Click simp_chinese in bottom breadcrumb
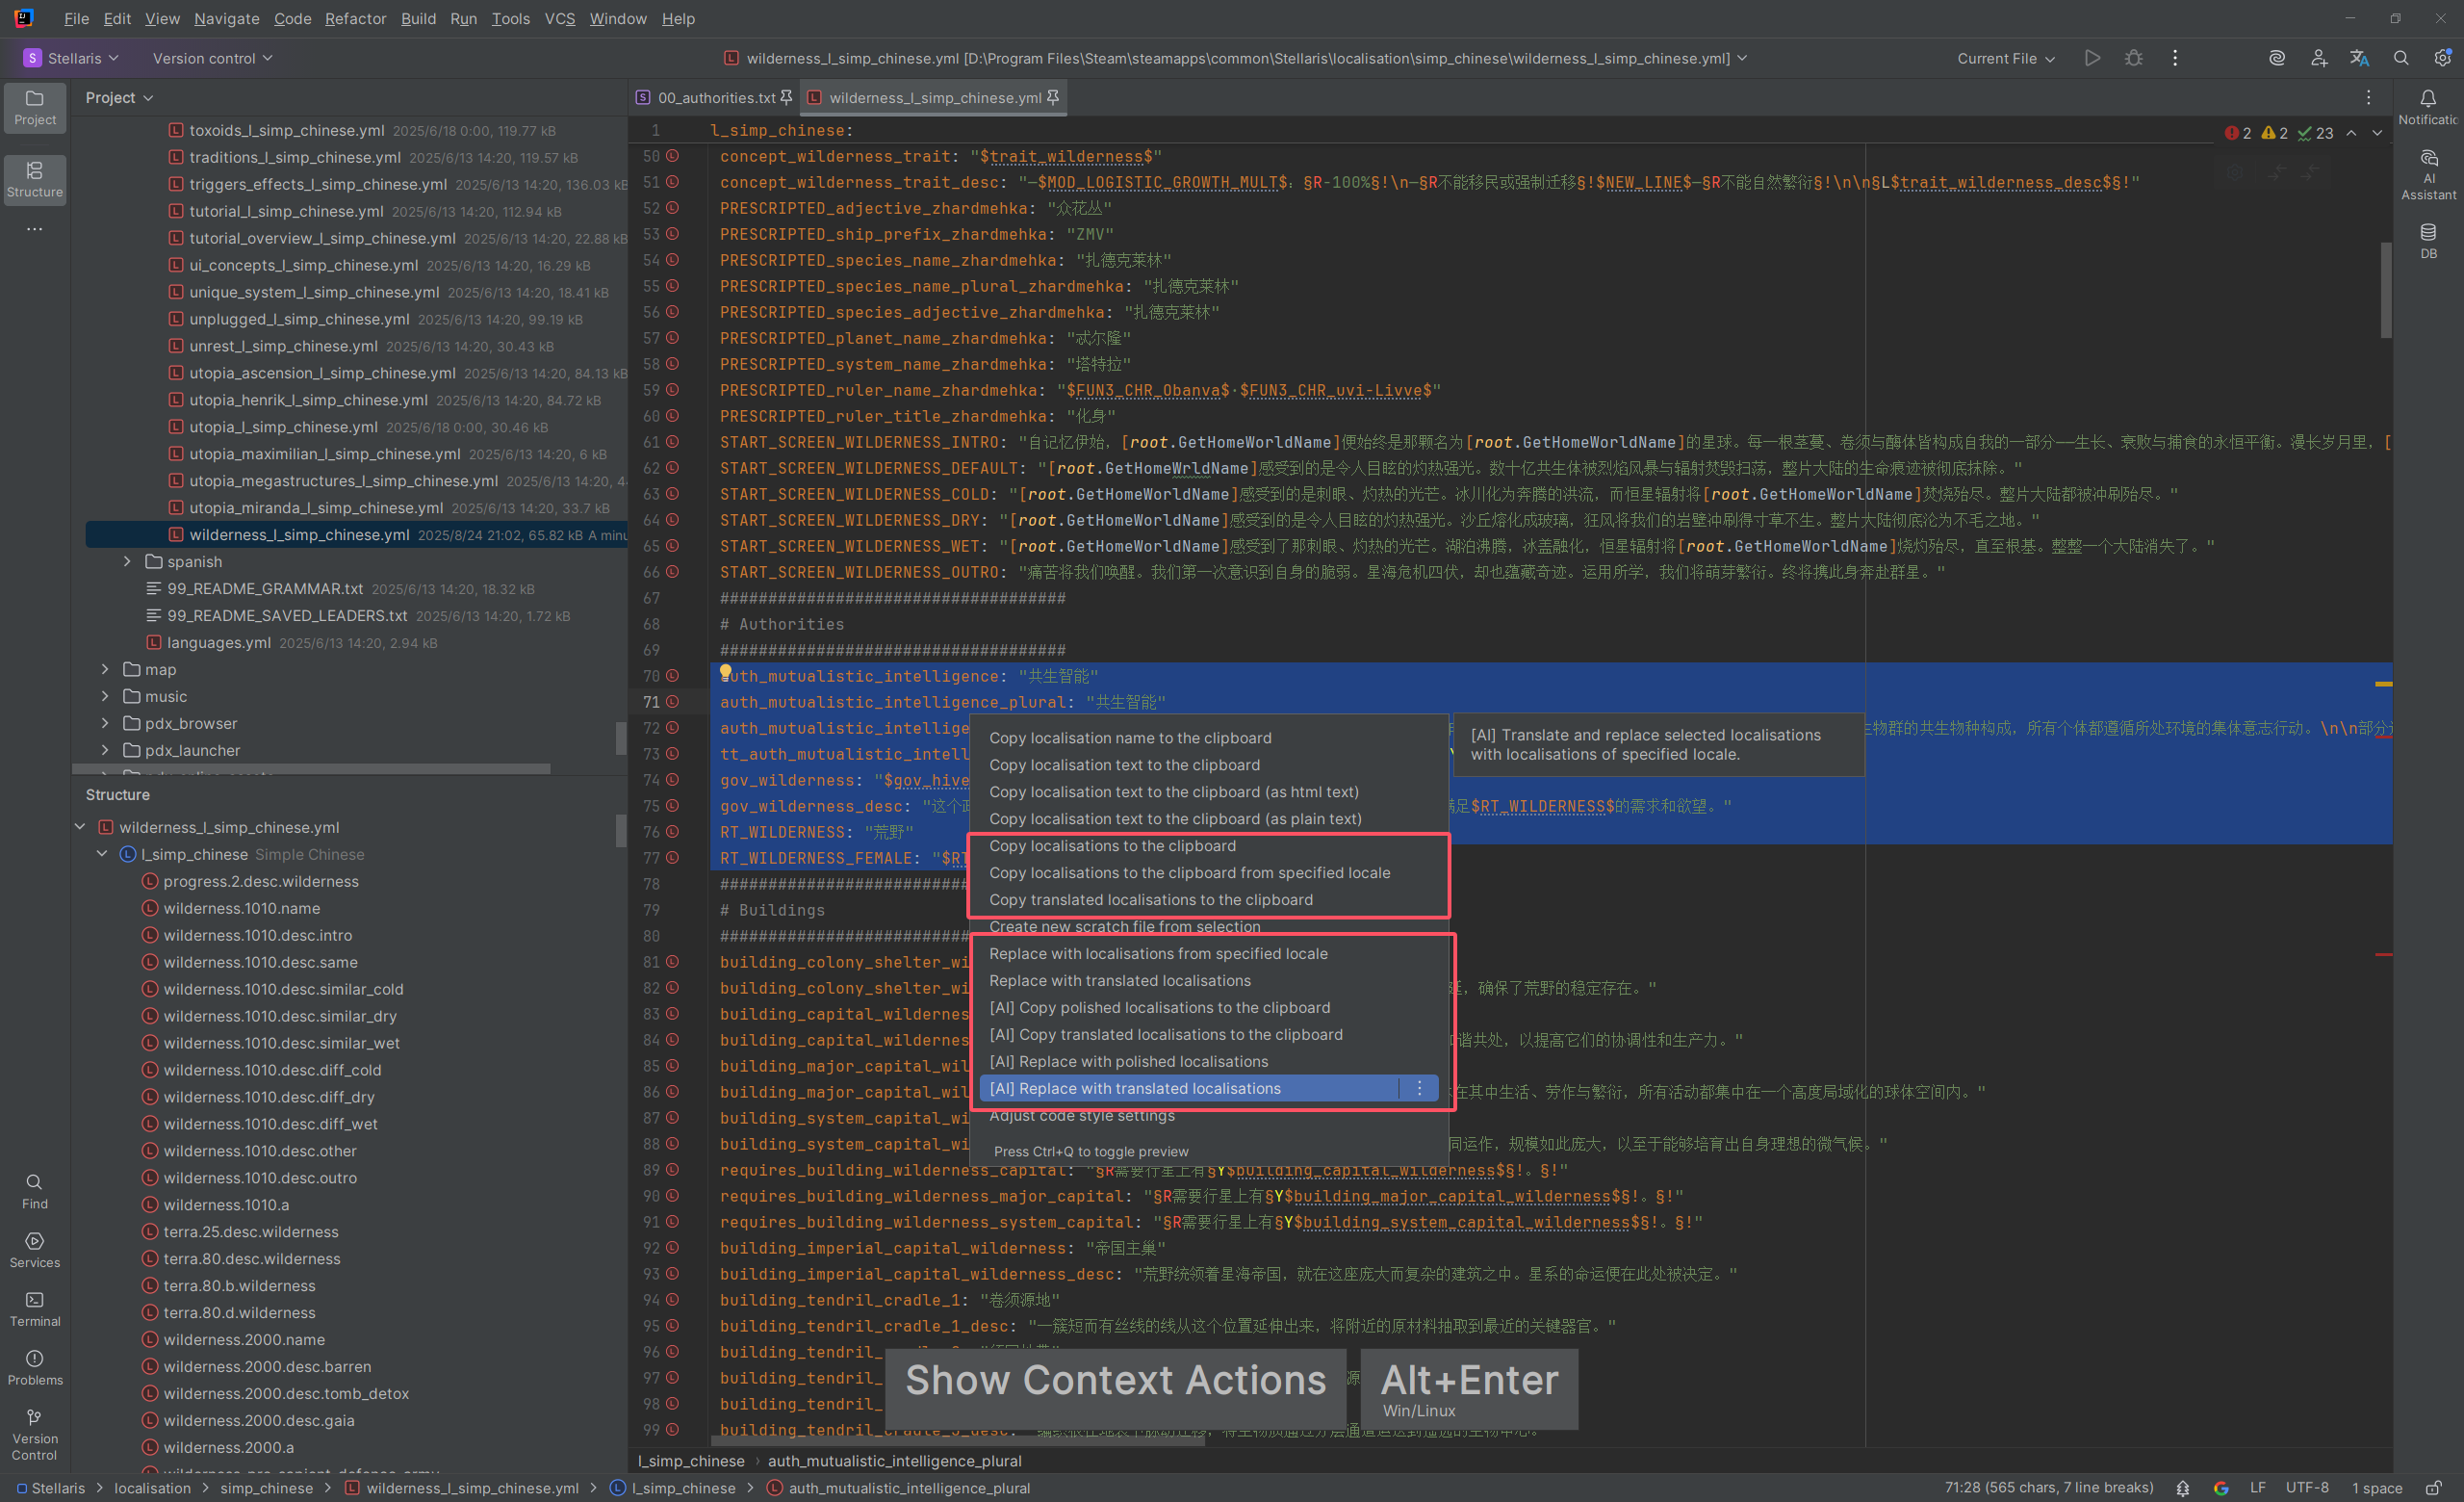This screenshot has height=1502, width=2464. (266, 1488)
